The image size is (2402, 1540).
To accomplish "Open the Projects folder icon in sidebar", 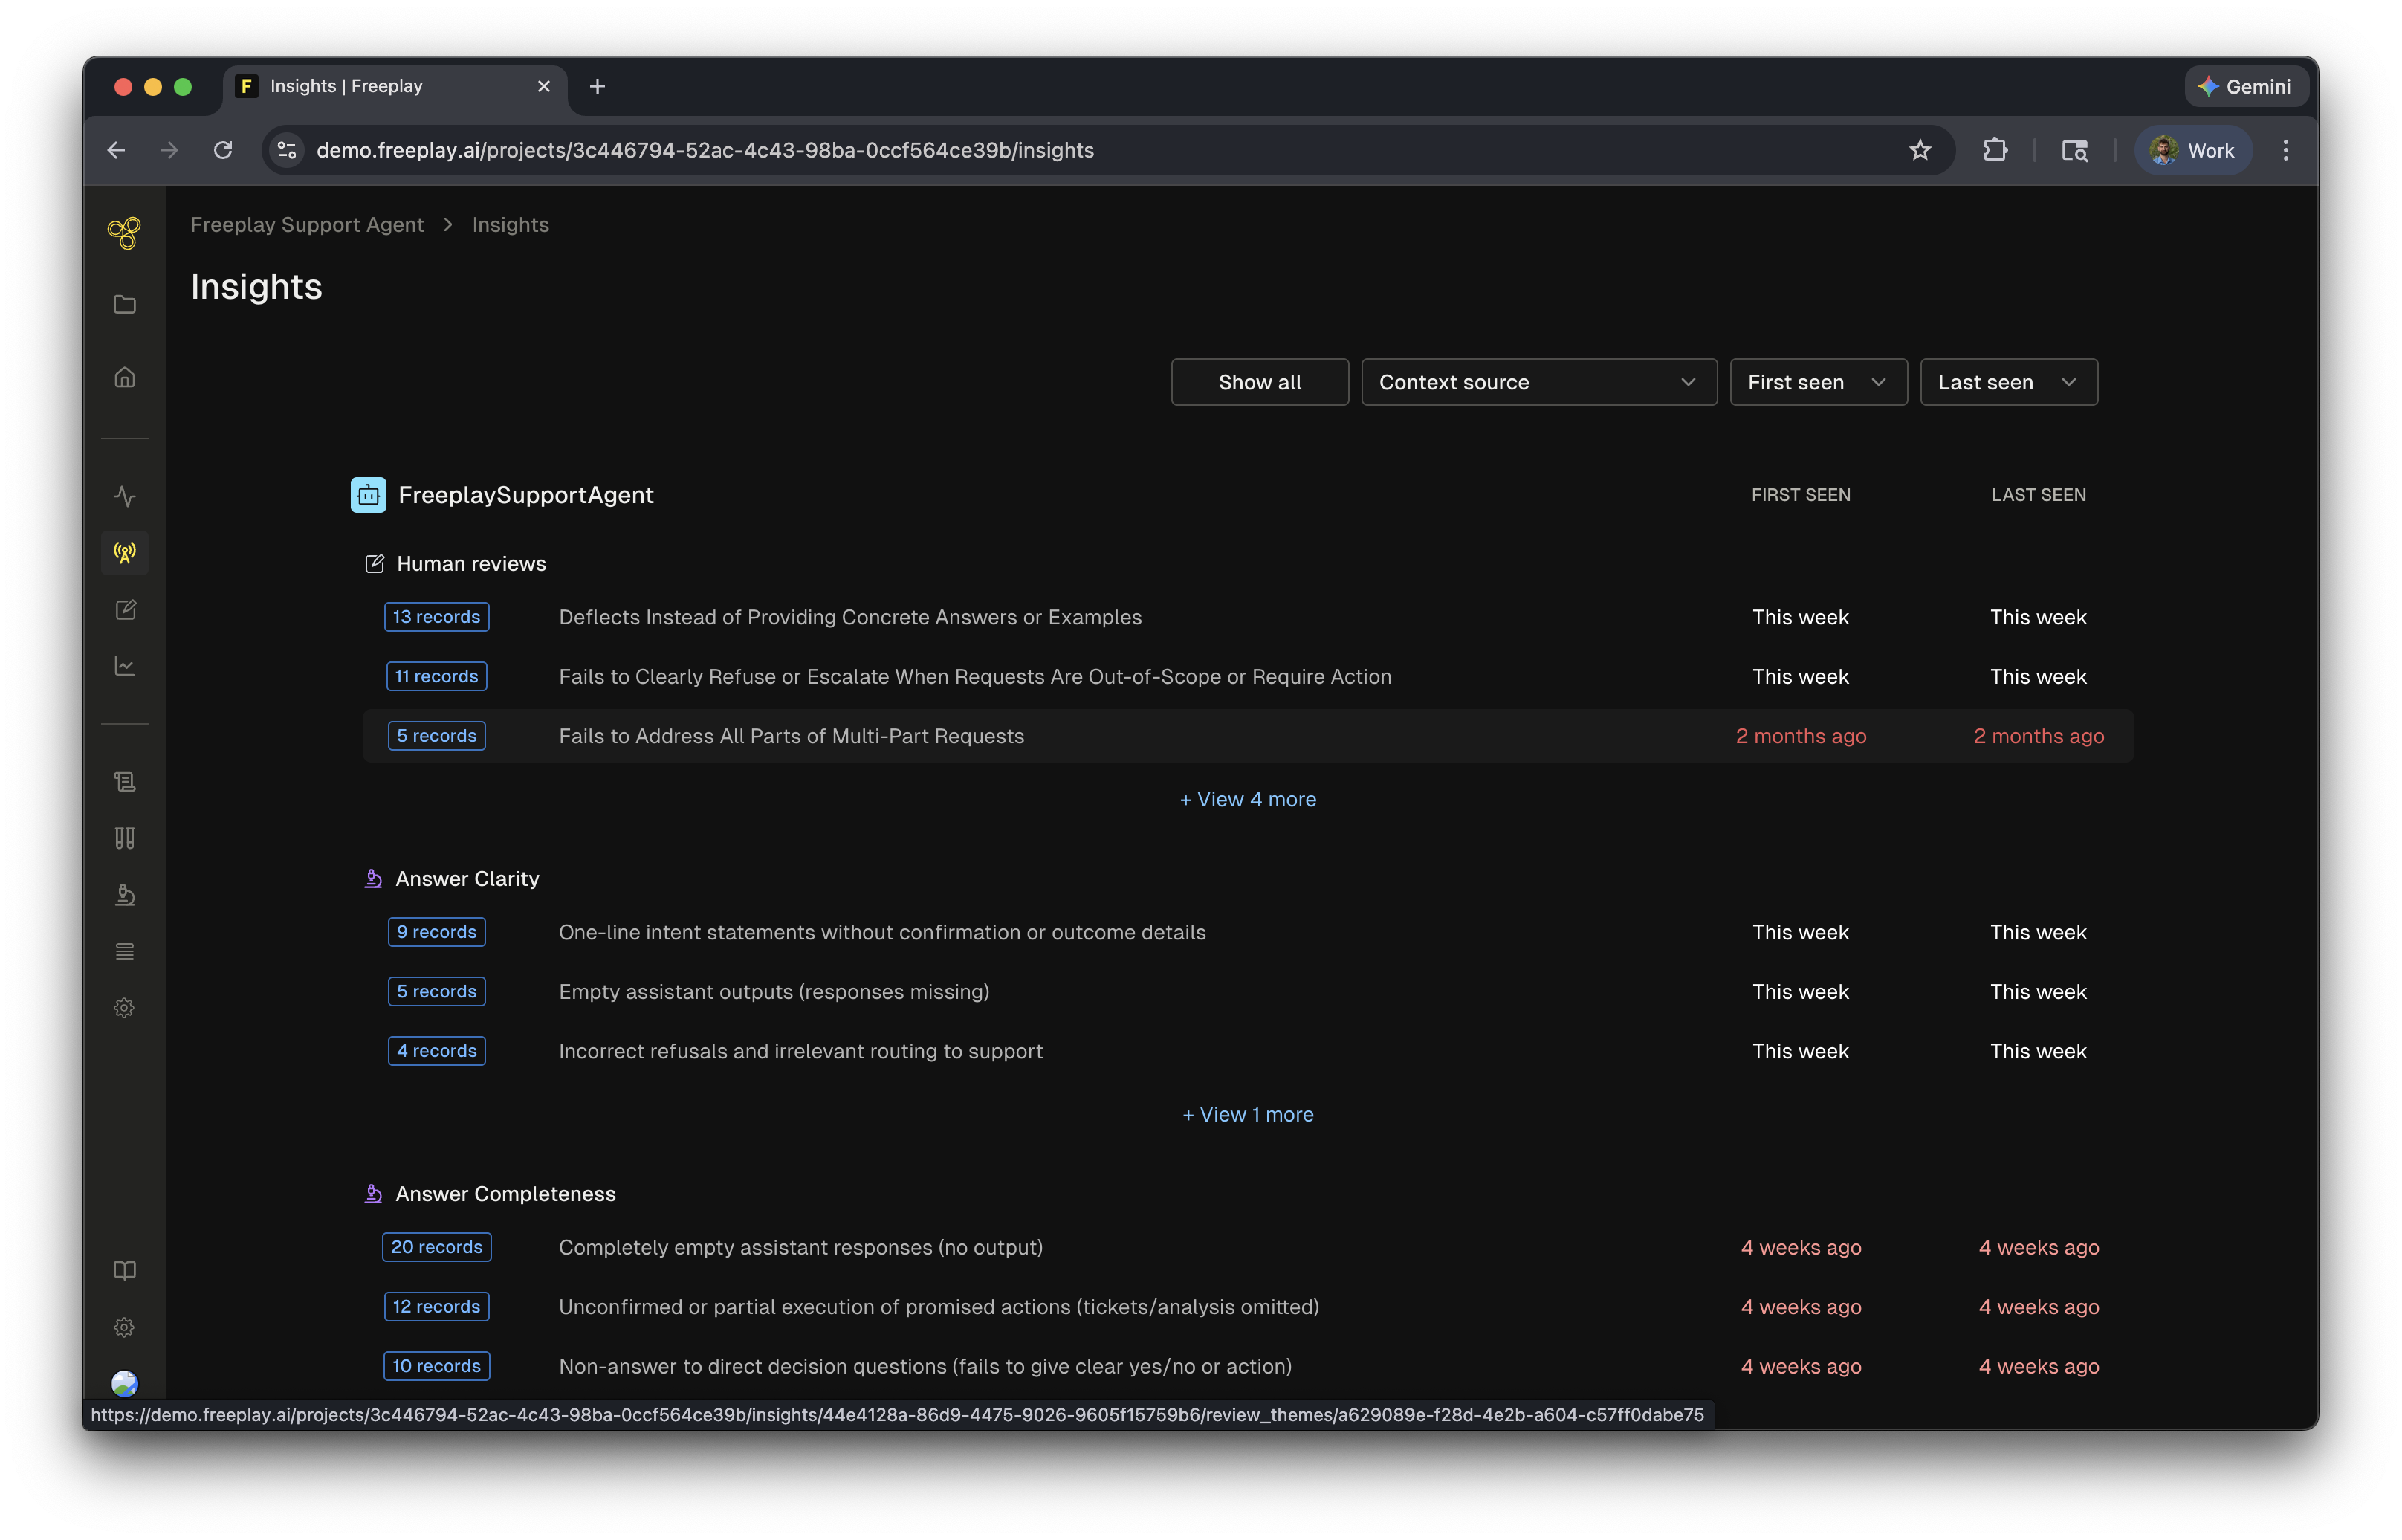I will [125, 304].
